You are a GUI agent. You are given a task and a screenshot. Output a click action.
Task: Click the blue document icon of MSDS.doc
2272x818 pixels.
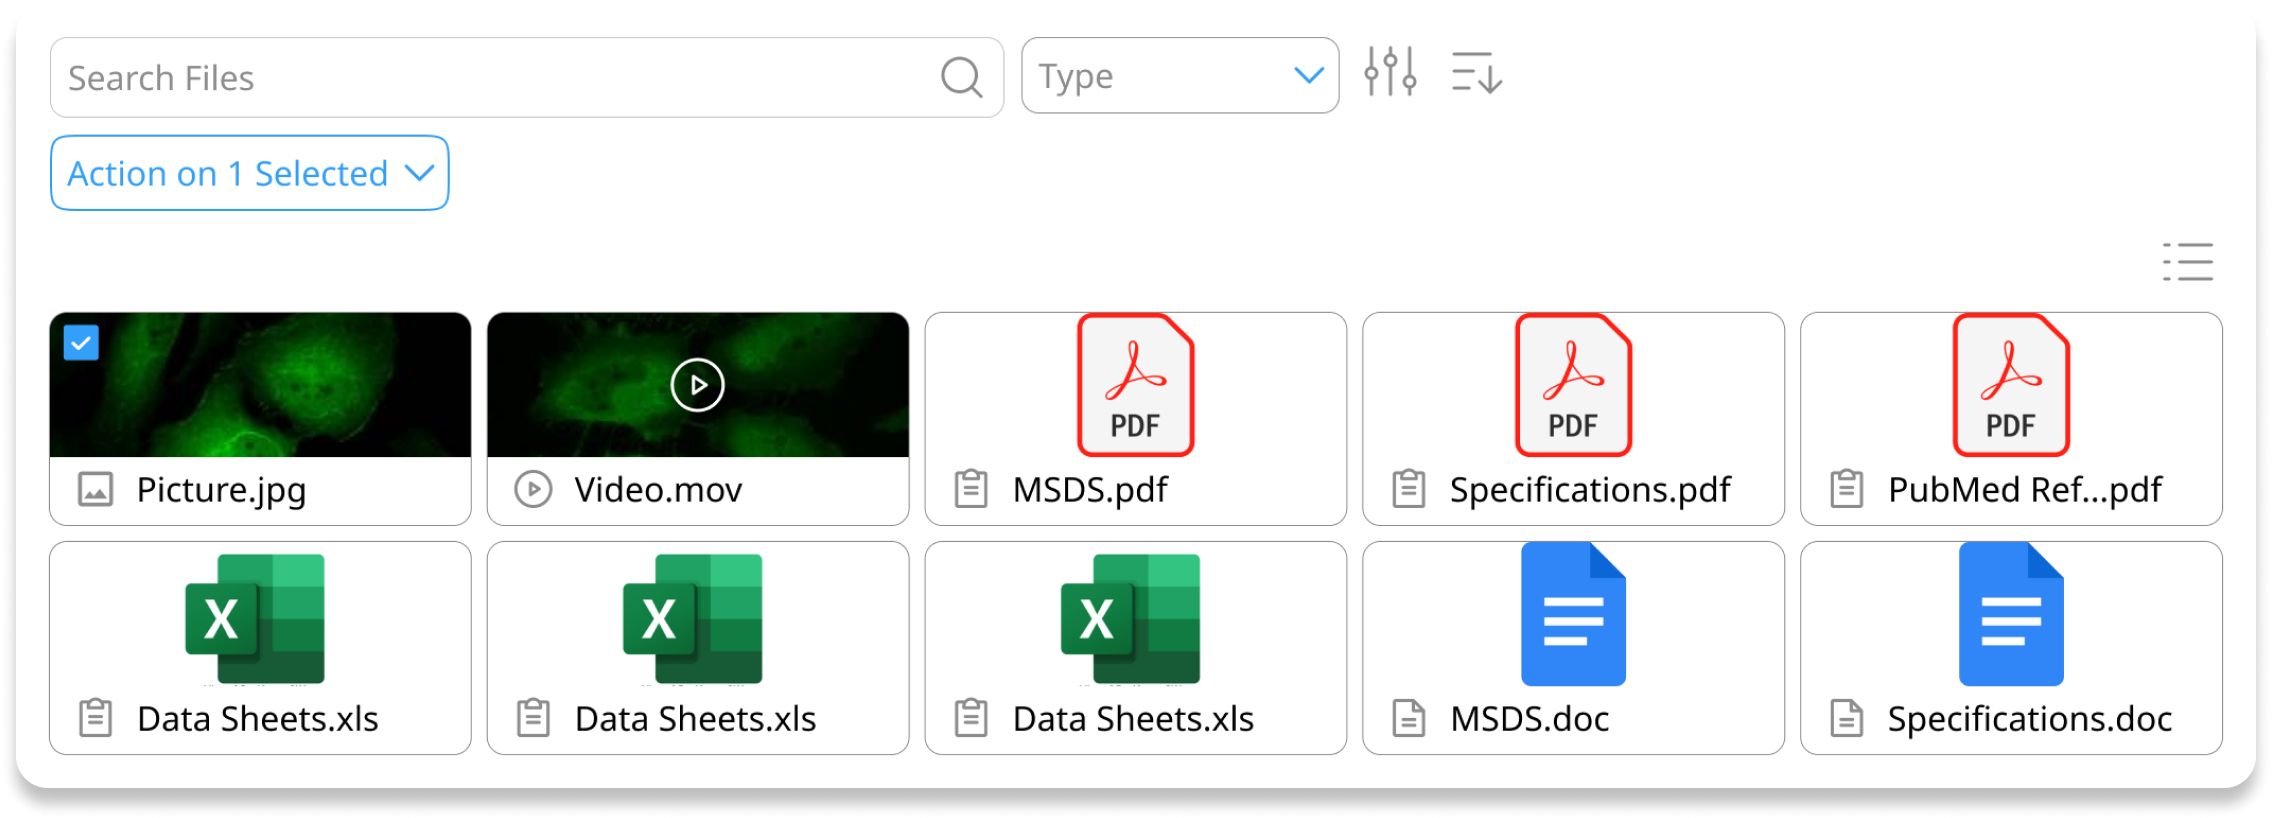click(x=1574, y=614)
